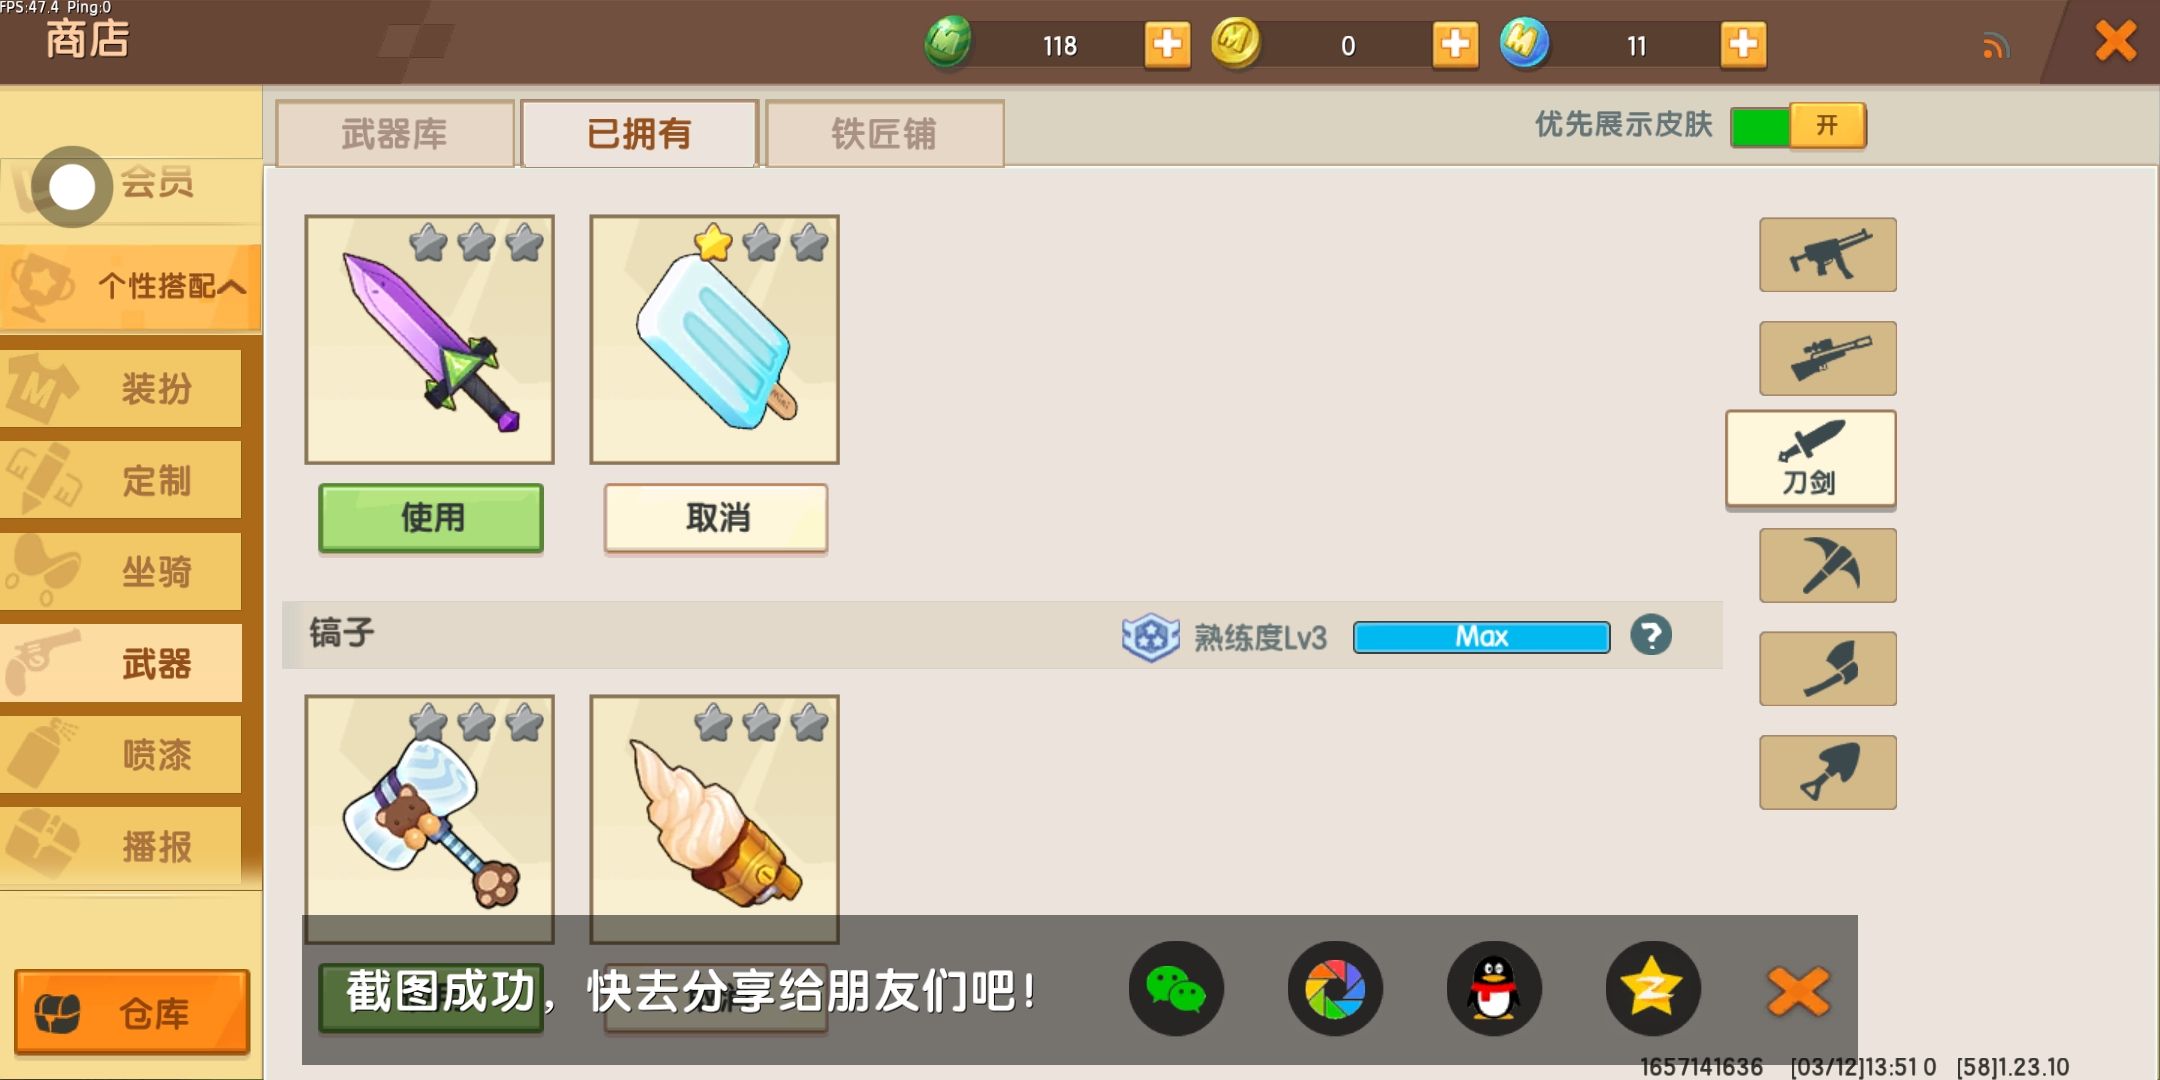Share screenshot via WeChat icon
The height and width of the screenshot is (1080, 2160).
[x=1176, y=989]
